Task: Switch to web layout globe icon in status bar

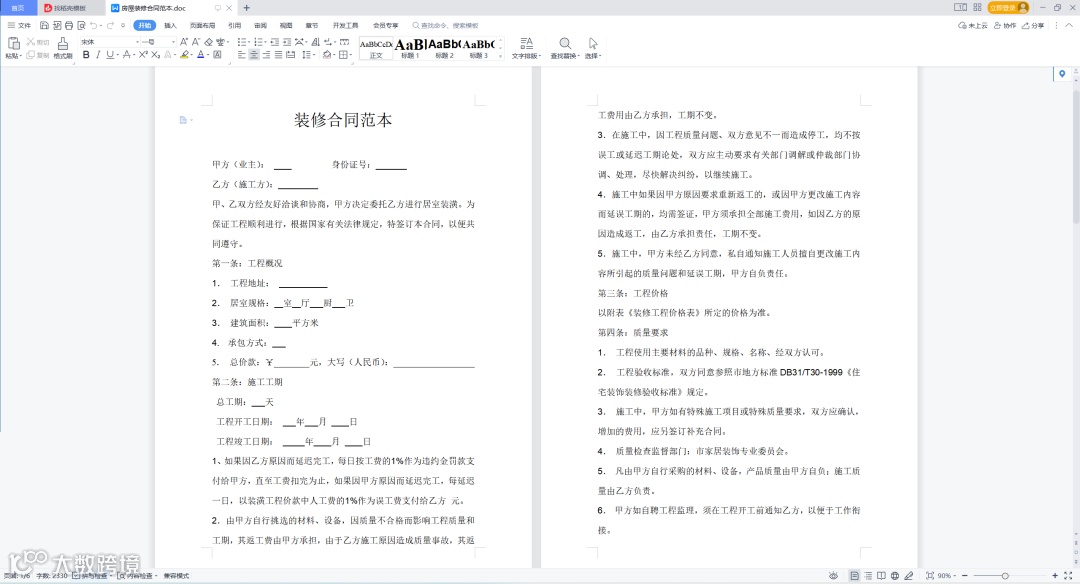Action: (895, 576)
